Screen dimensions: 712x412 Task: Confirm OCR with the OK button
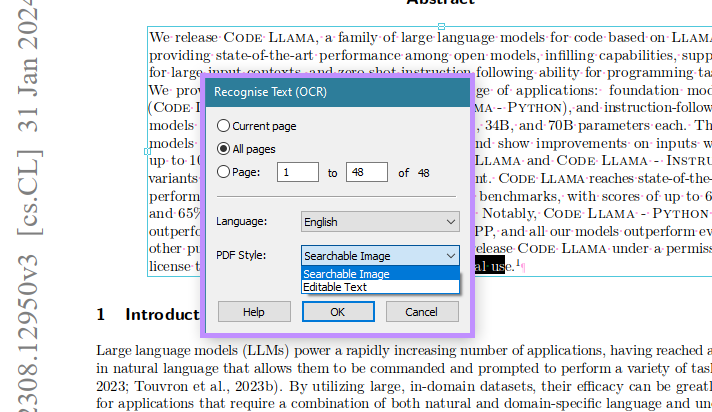click(x=338, y=312)
